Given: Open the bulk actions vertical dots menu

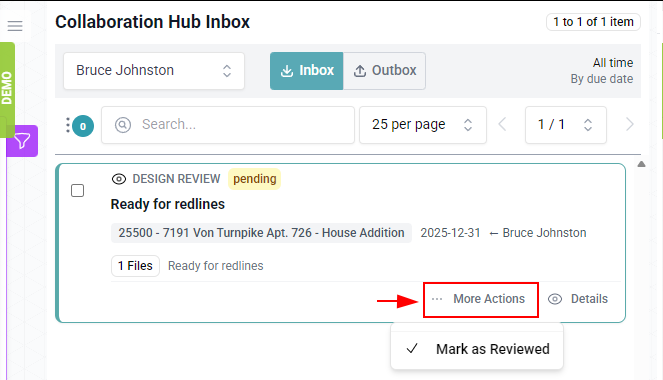Looking at the screenshot, I should tap(68, 125).
